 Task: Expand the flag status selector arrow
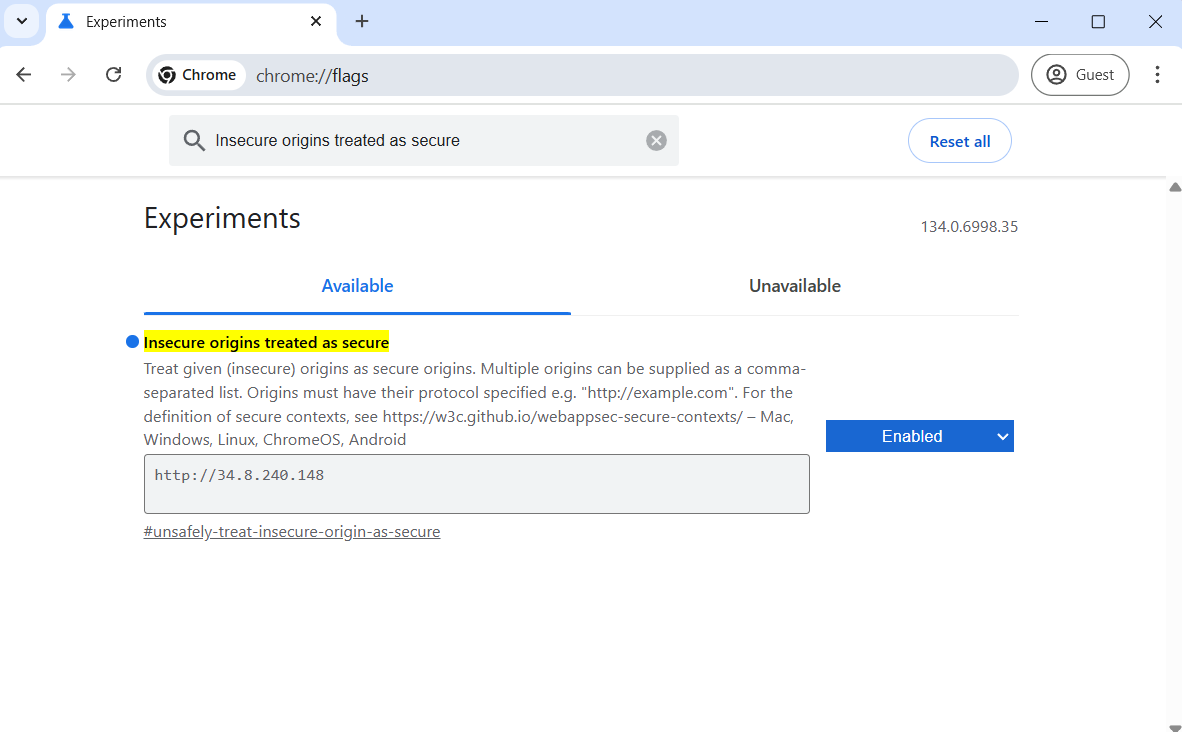1002,436
